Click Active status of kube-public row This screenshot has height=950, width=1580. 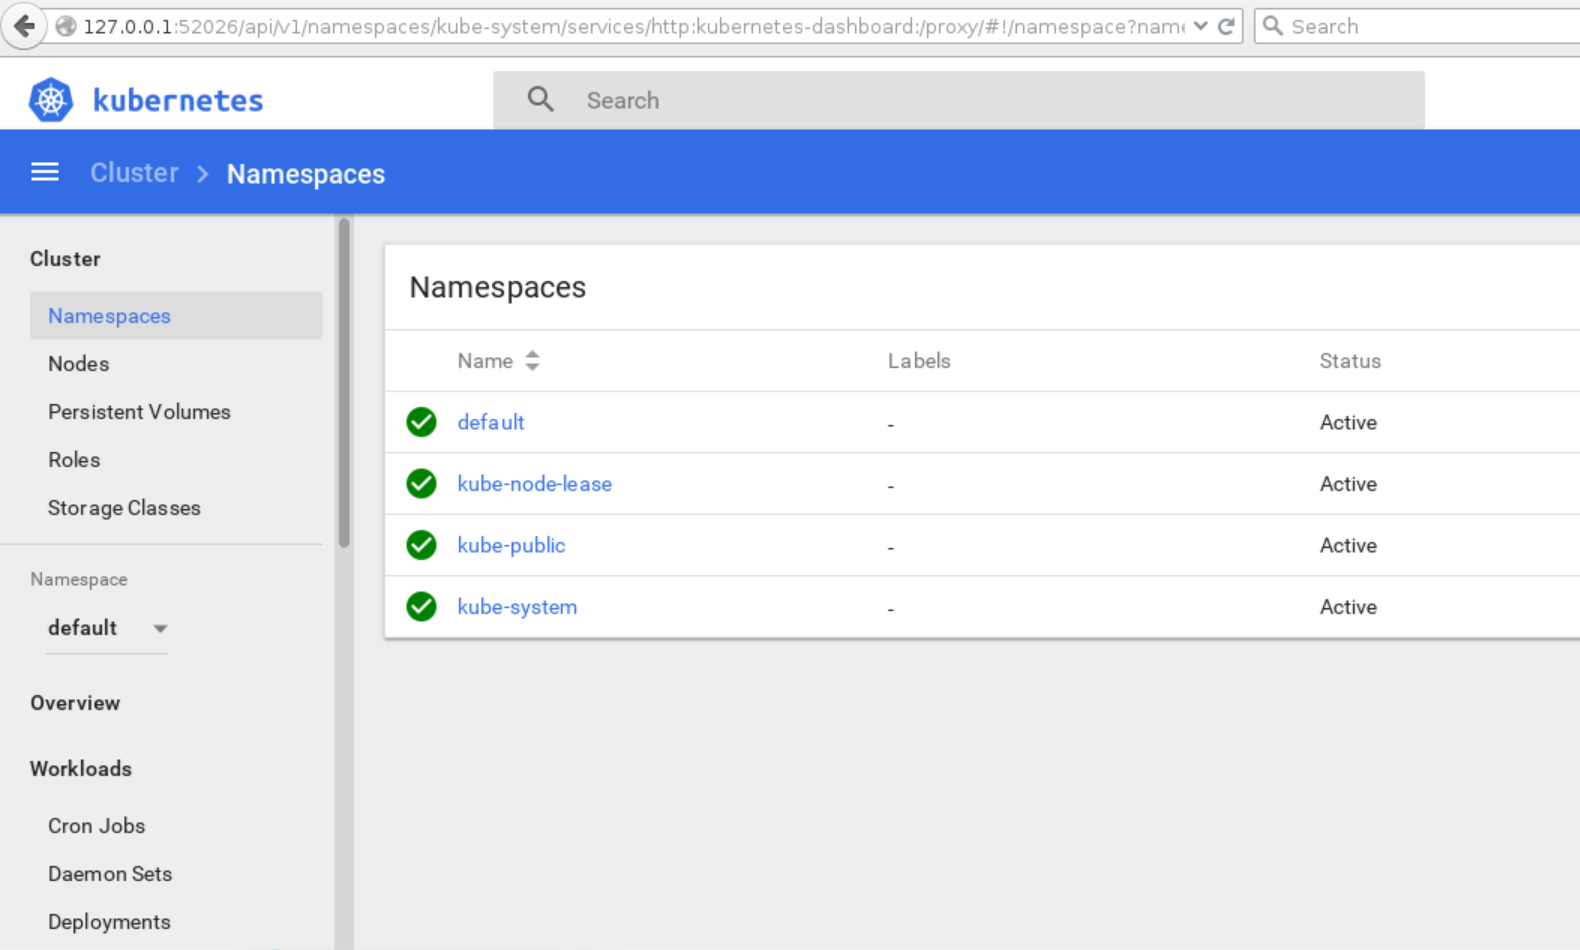(x=1348, y=546)
